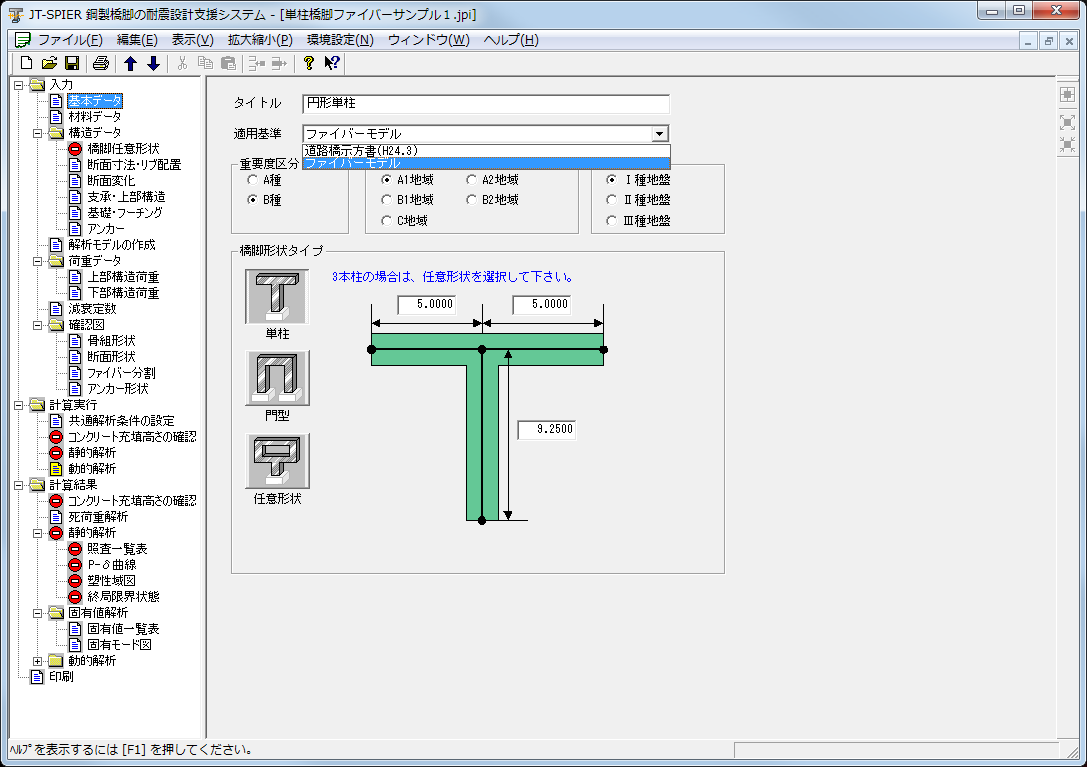Choose the 任意形状 pier shape icon
Screen dimensions: 1087x767
(x=277, y=461)
